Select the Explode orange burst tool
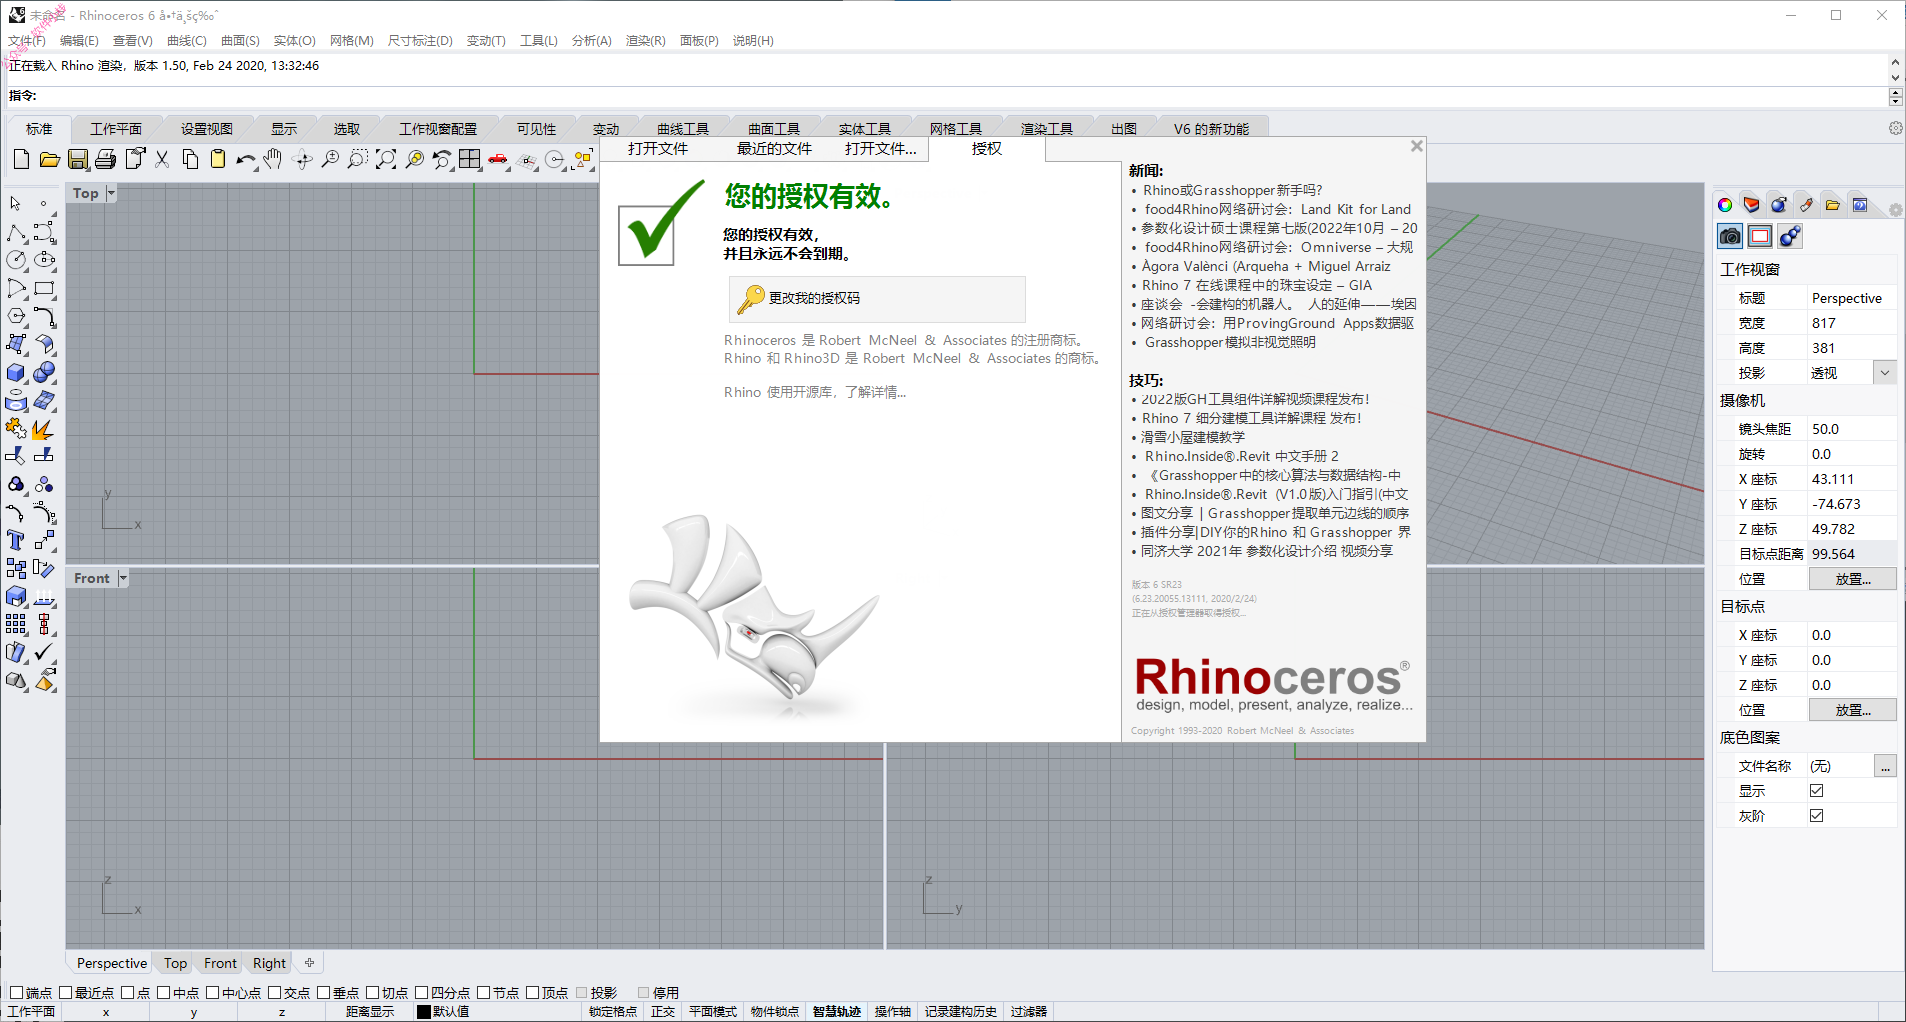 44,429
